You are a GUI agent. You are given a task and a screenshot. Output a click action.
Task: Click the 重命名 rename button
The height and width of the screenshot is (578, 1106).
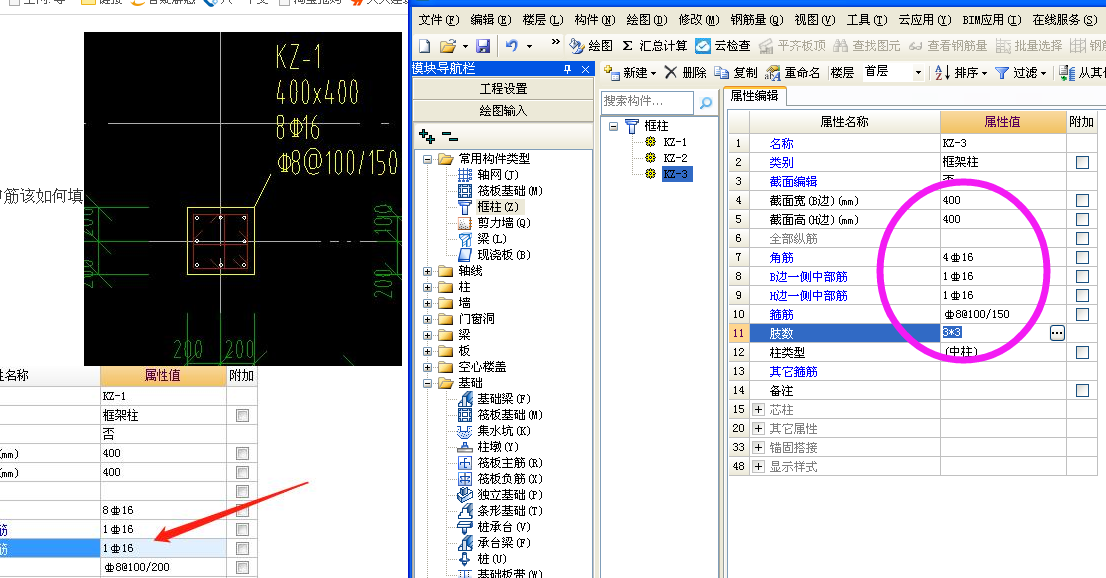click(x=793, y=73)
